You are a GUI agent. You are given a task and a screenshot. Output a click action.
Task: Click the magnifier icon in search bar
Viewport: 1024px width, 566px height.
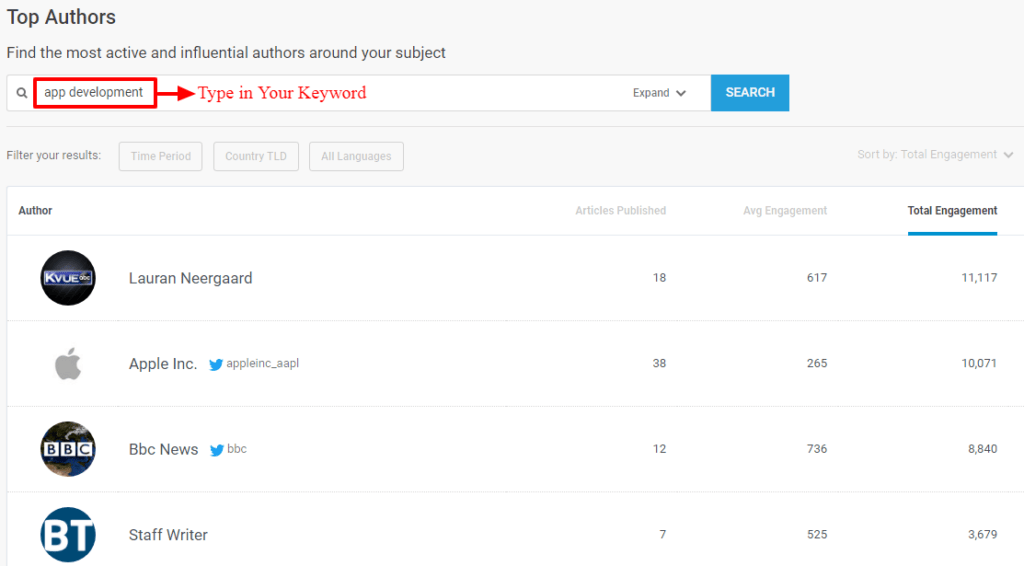point(22,93)
